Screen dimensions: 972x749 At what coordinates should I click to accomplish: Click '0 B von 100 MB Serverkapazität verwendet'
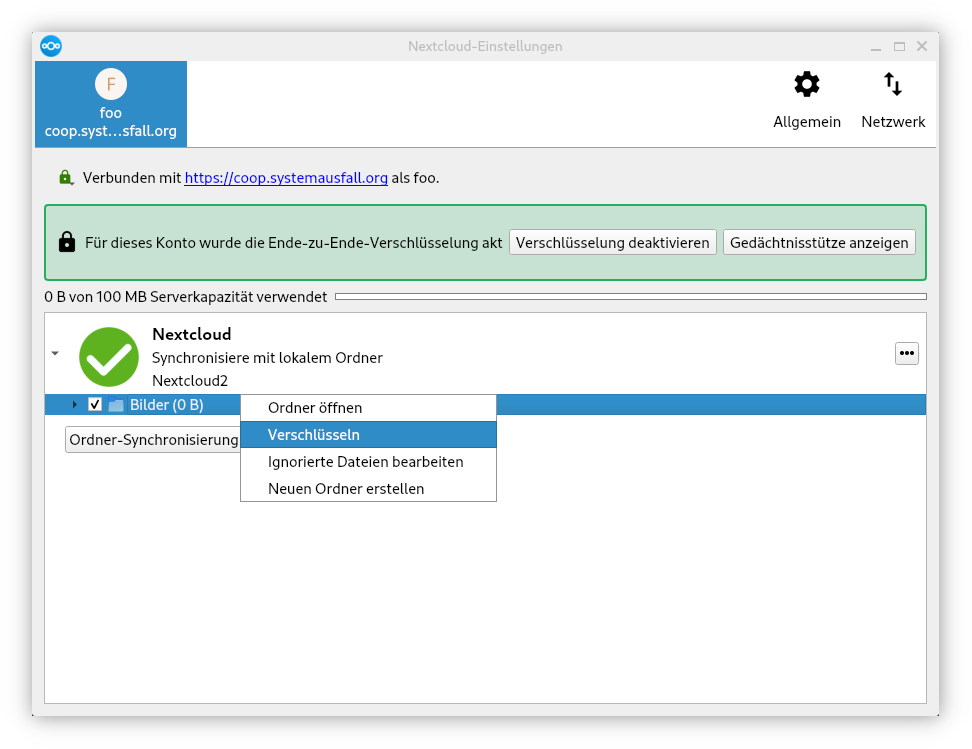pos(185,297)
